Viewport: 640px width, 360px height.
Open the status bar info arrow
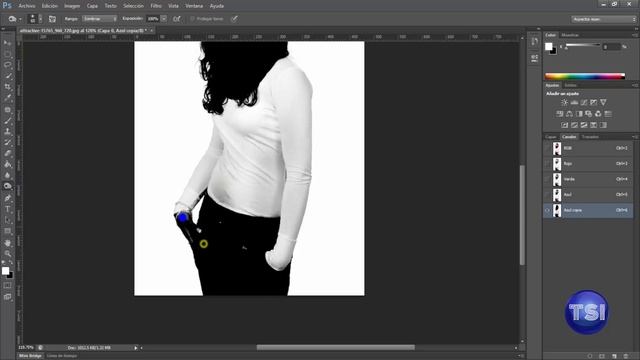136,348
